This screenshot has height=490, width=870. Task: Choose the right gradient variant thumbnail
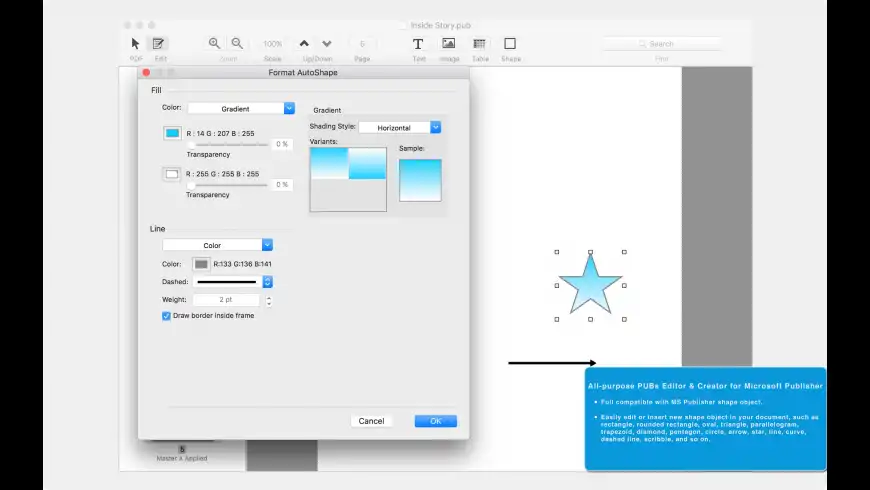367,163
